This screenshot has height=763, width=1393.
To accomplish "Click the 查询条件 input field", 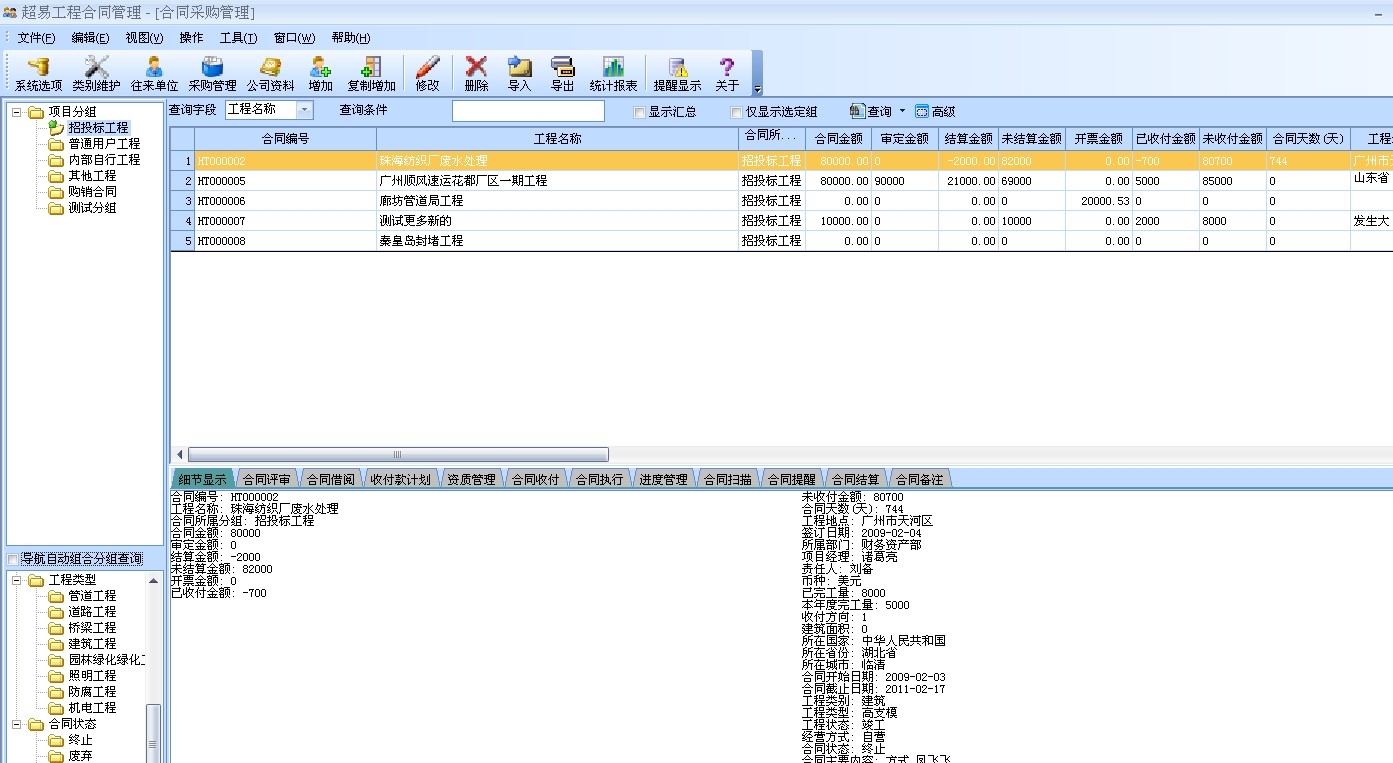I will click(528, 111).
